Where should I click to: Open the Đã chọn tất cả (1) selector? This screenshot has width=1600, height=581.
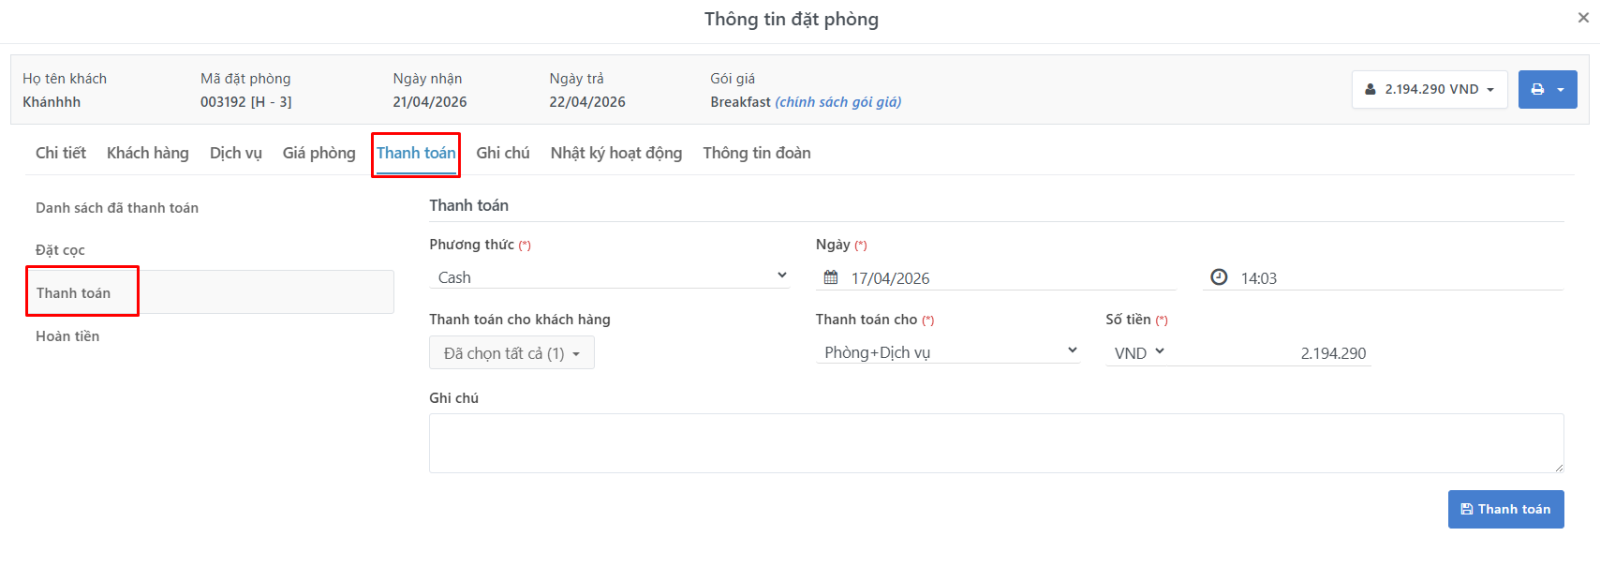tap(512, 353)
